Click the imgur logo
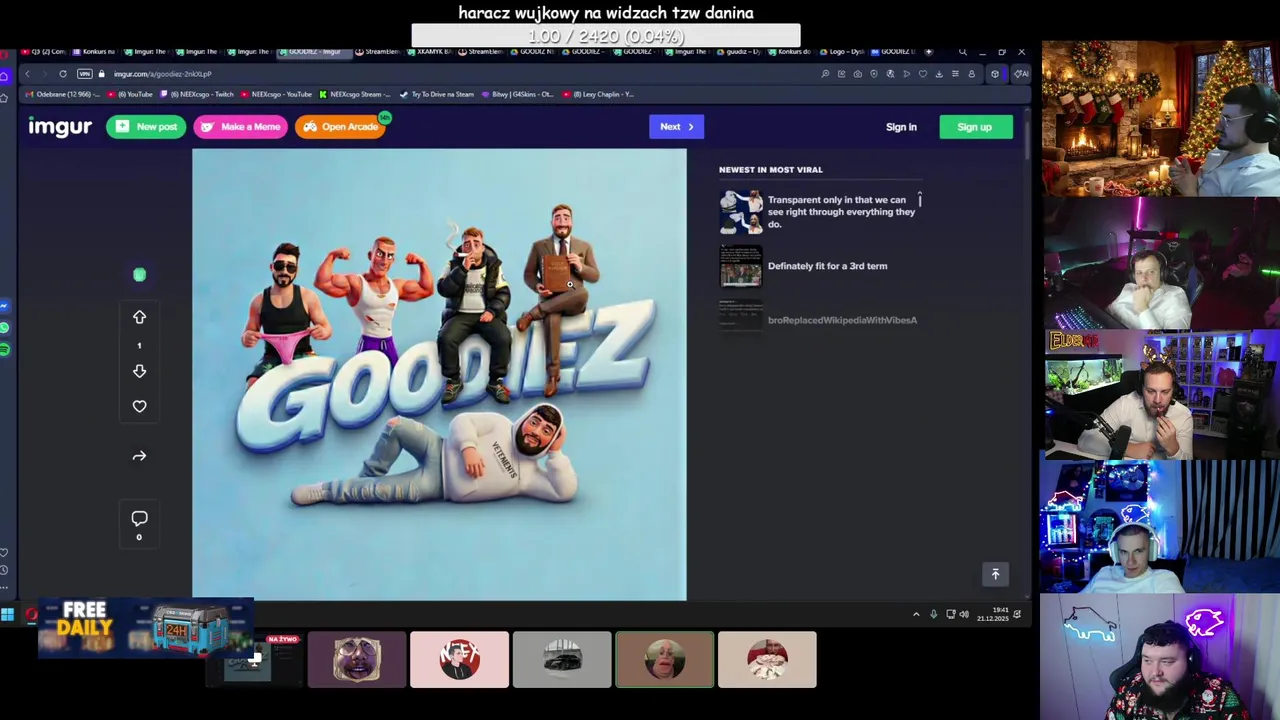 pyautogui.click(x=60, y=127)
